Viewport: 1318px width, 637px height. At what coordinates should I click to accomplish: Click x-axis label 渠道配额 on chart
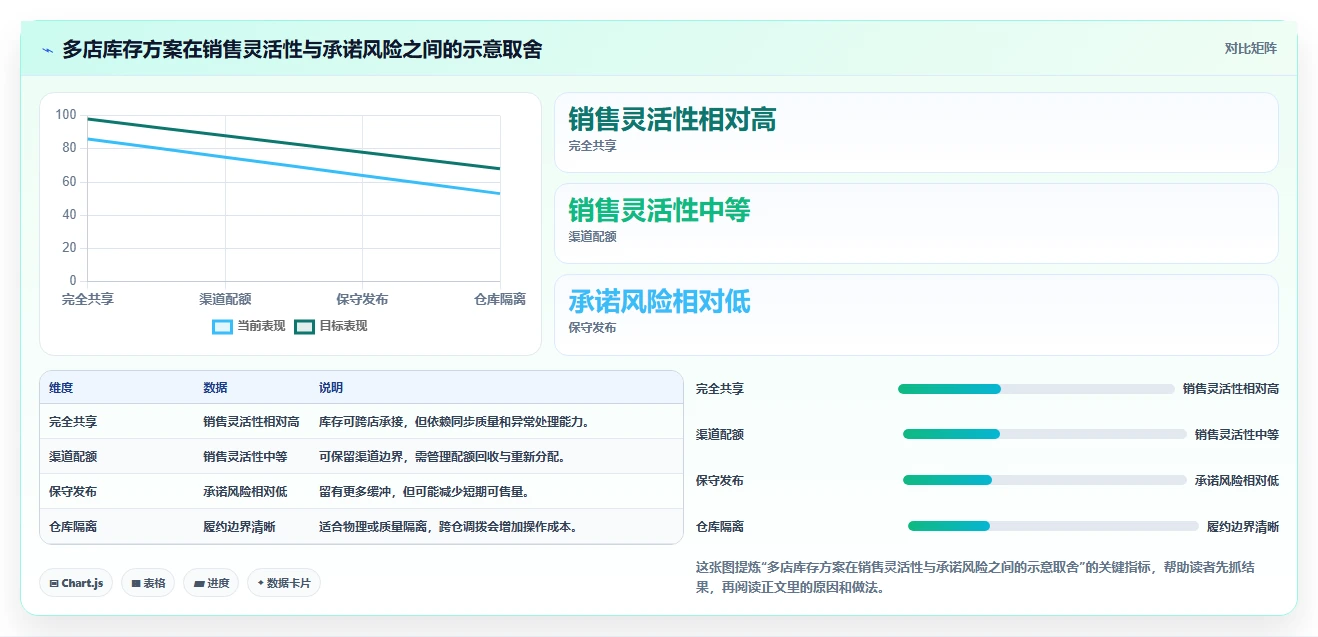tap(225, 299)
